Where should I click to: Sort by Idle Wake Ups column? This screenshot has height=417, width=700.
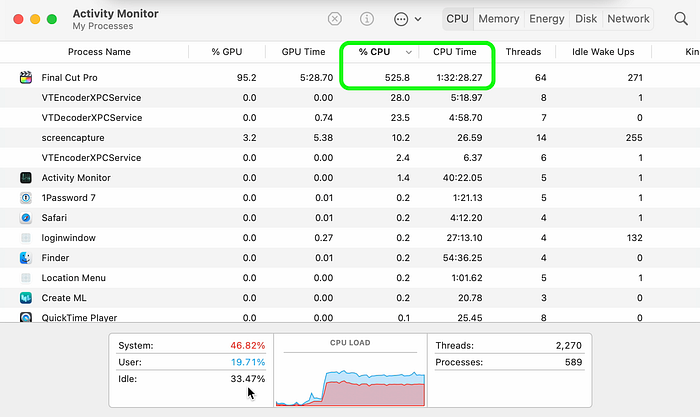[x=603, y=52]
